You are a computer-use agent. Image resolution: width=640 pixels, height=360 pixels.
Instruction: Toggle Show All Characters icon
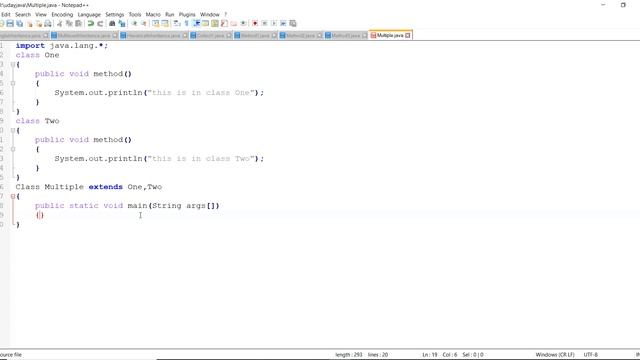(187, 24)
